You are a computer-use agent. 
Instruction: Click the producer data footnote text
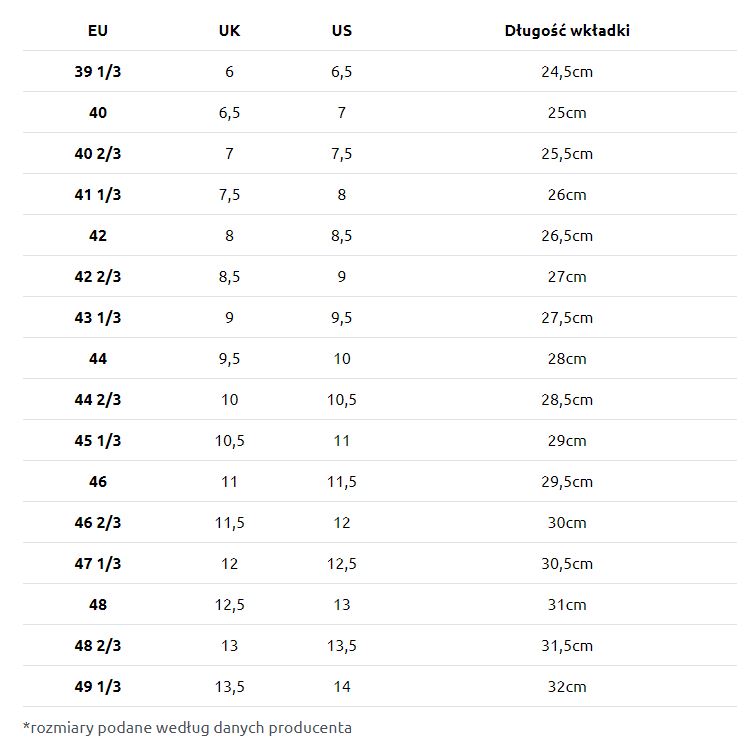(x=187, y=727)
